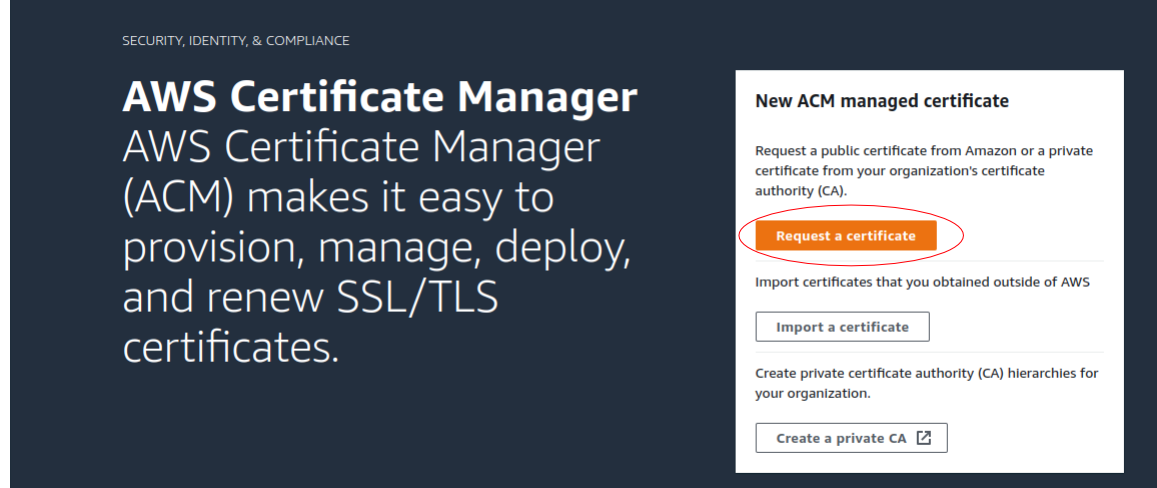The image size is (1157, 488).
Task: Click the description starting 'AWS Certificate Manager (ACM) makes it easy'
Action: coord(376,247)
